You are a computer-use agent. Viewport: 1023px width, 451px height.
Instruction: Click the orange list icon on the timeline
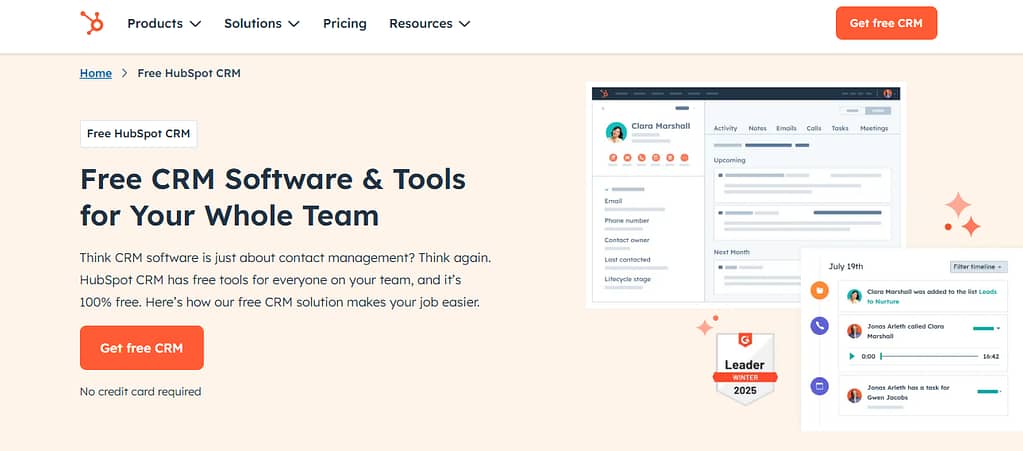[819, 290]
